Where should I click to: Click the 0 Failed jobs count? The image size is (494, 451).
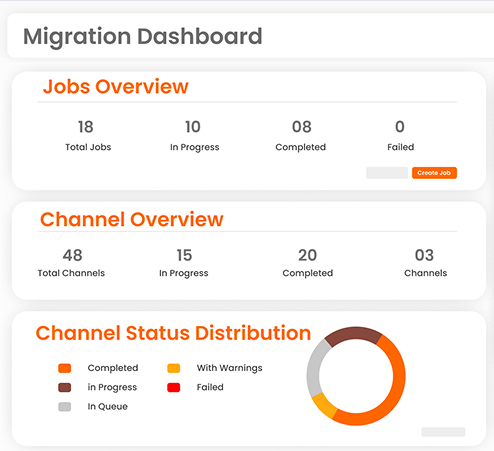click(x=400, y=127)
